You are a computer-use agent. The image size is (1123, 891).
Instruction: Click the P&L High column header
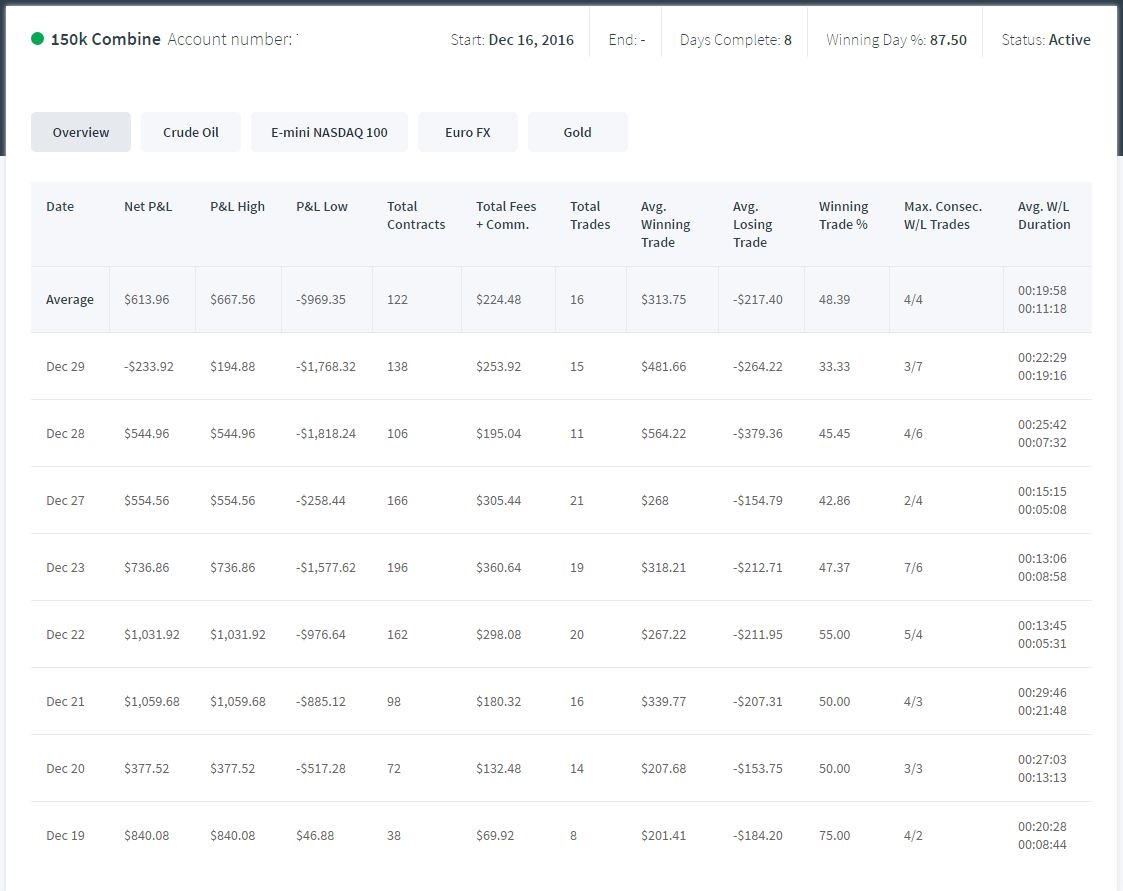pos(237,206)
